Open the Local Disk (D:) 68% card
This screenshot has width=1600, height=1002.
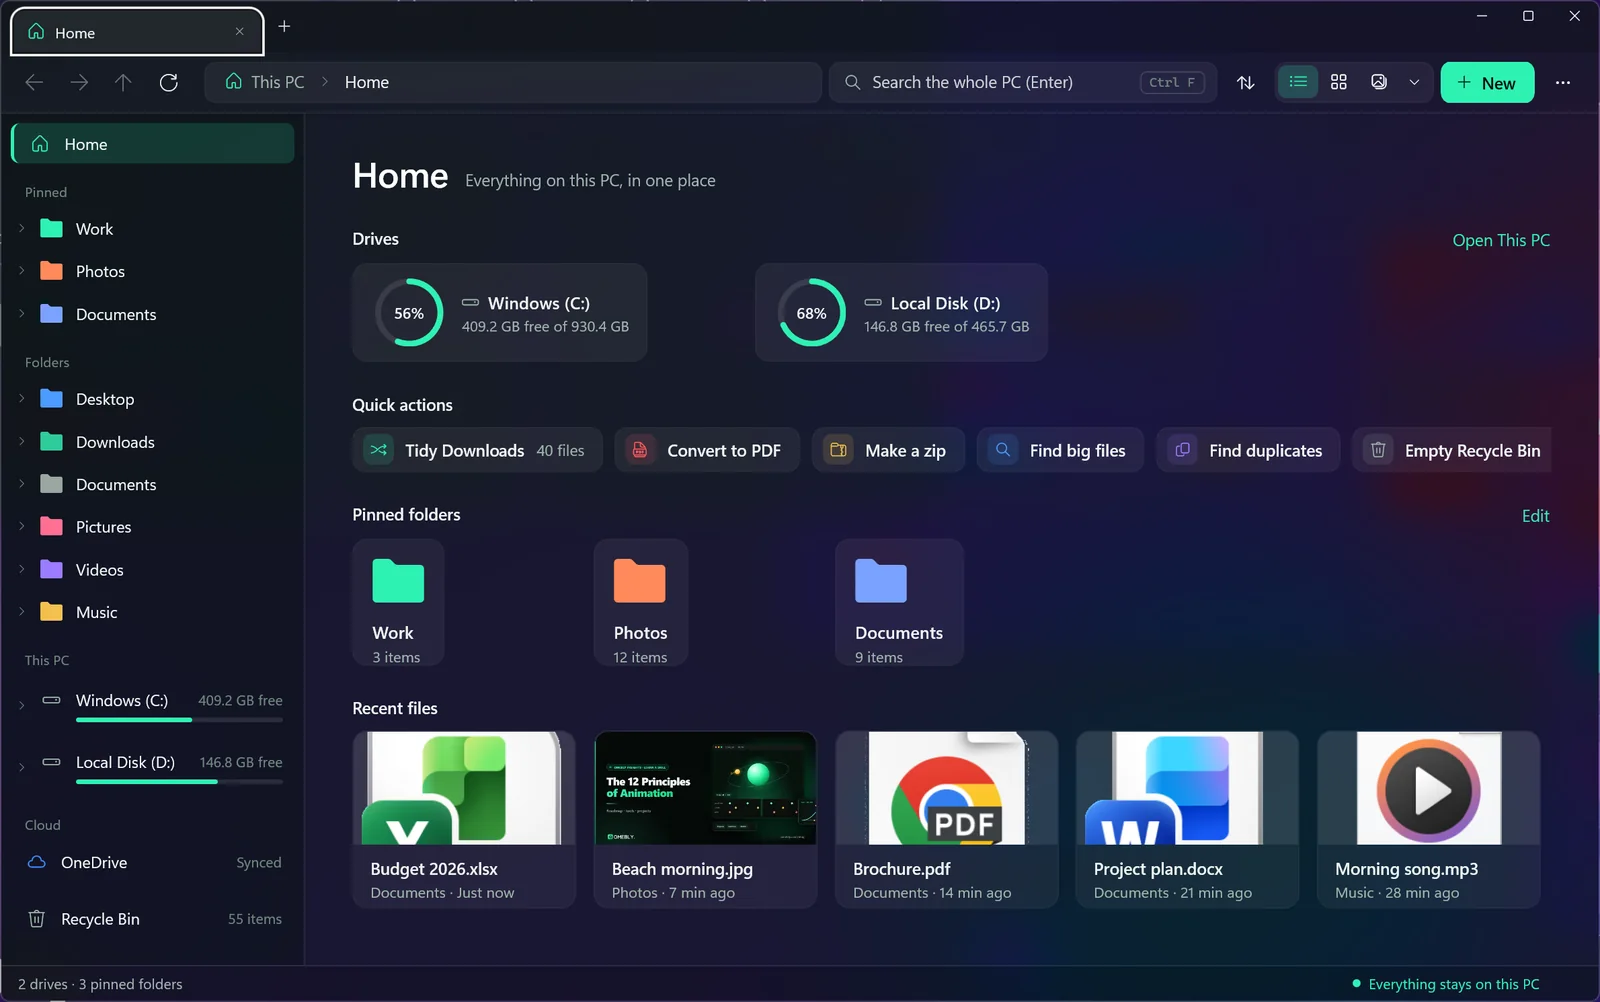pos(901,312)
